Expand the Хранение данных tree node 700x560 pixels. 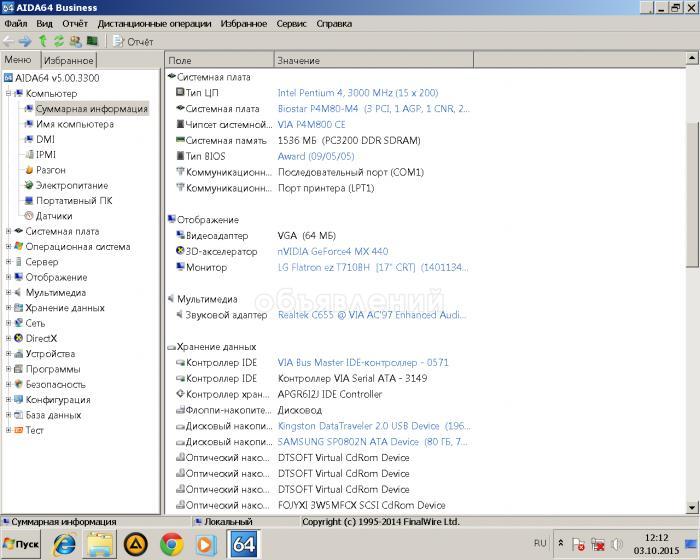[9, 308]
